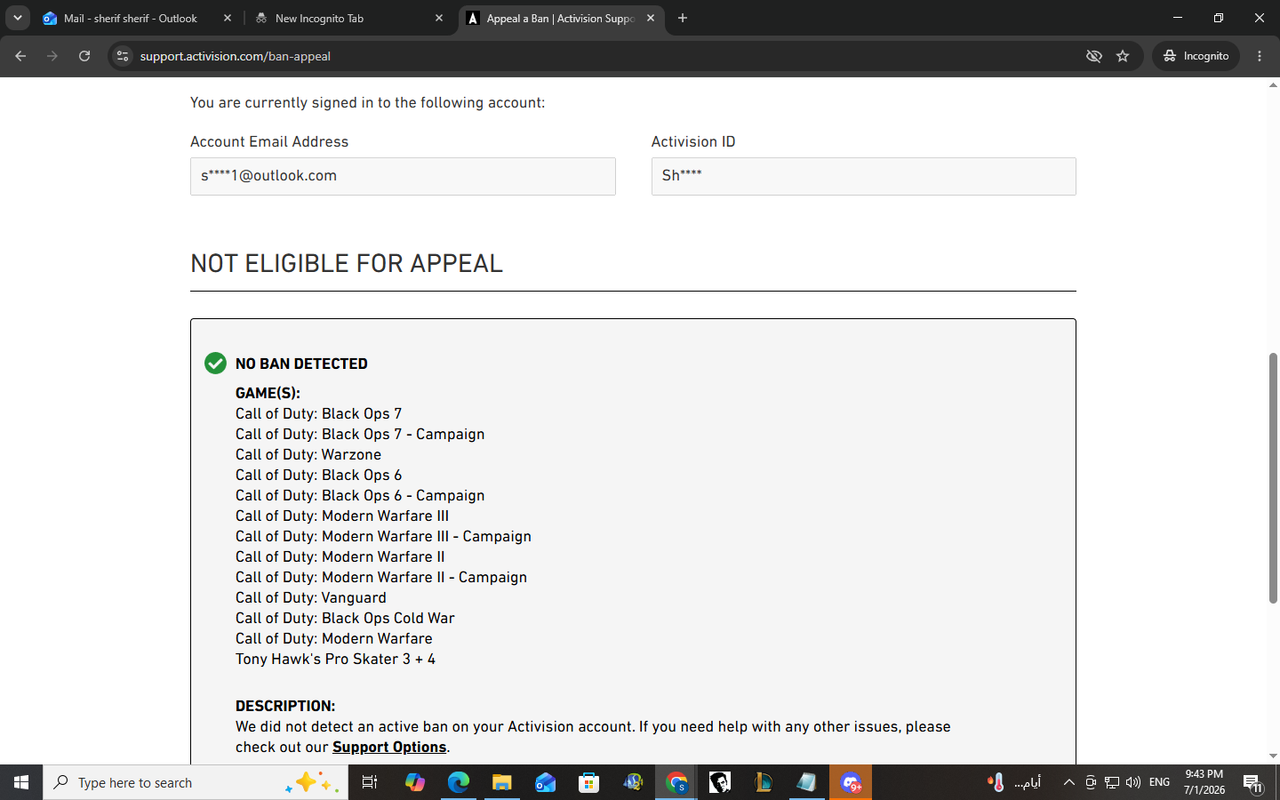Go back to the previous page
This screenshot has width=1280, height=800.
21,56
